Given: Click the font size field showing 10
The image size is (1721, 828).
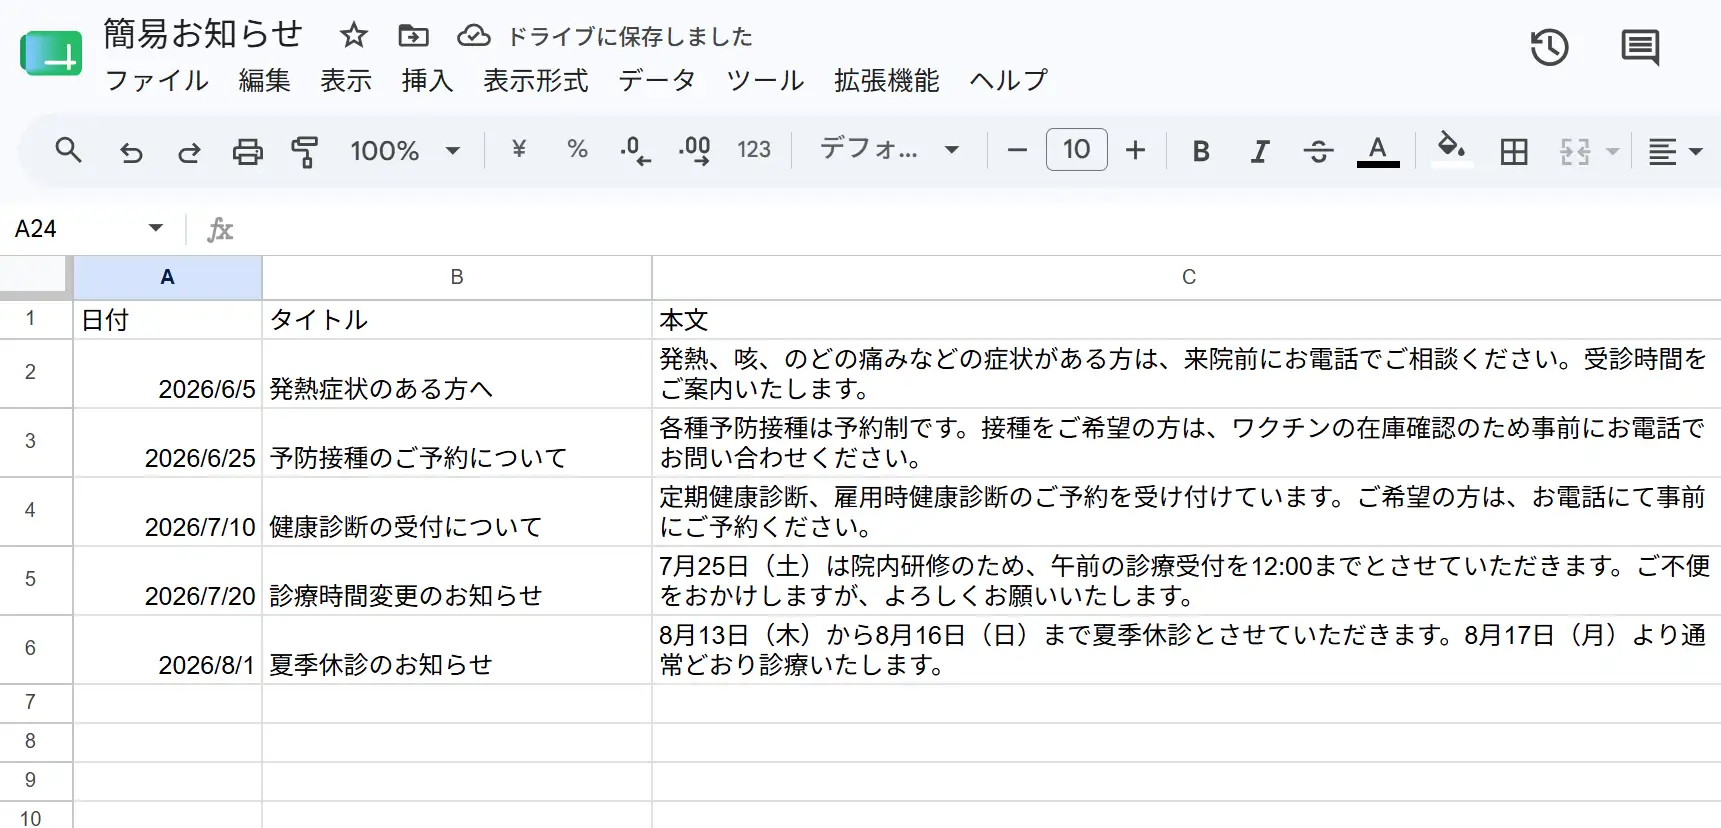Looking at the screenshot, I should tap(1076, 150).
